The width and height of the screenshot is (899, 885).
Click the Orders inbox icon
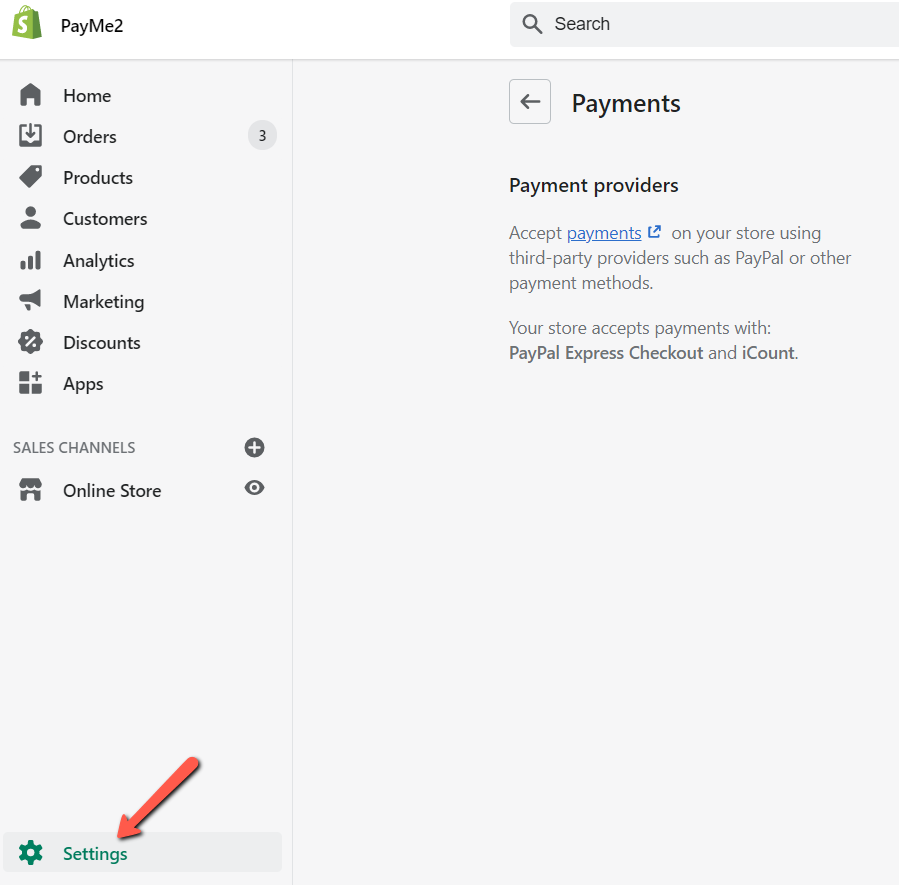(31, 136)
